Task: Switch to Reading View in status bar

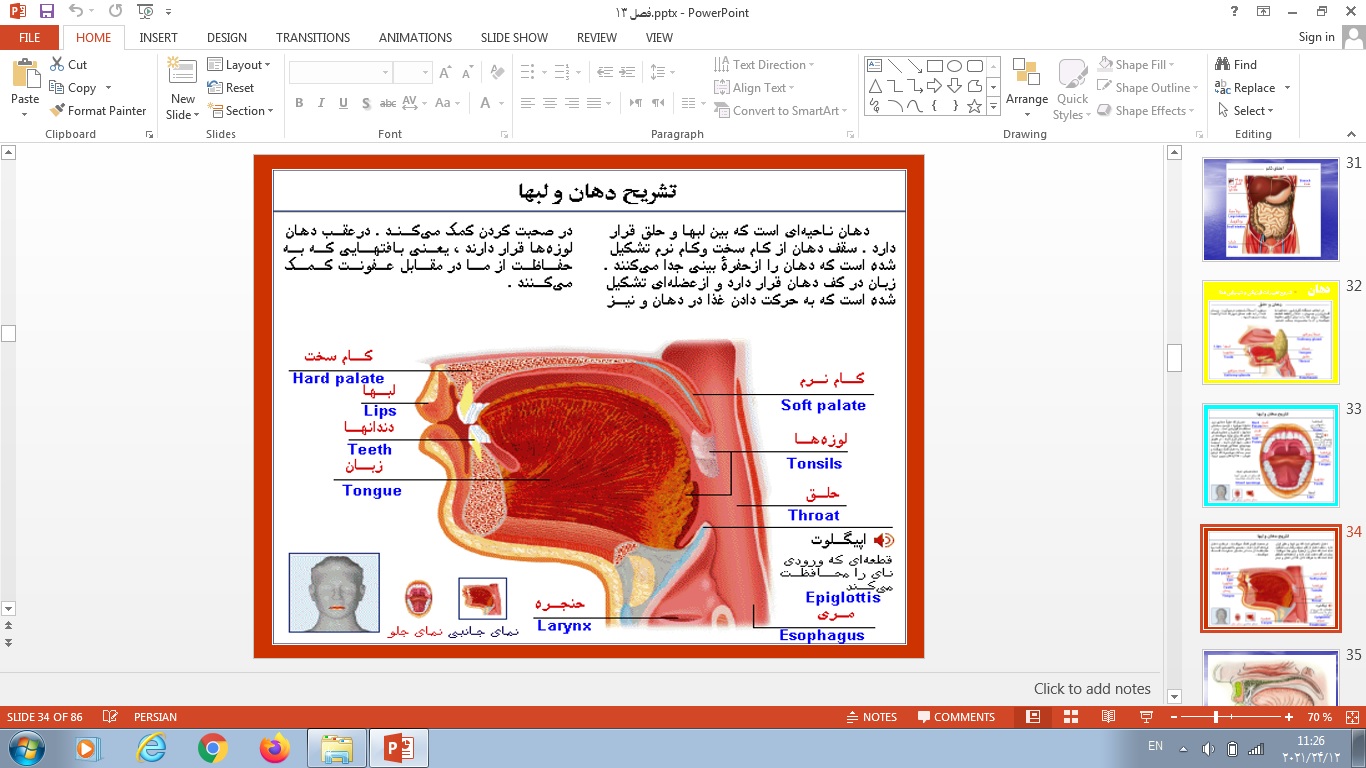Action: pos(1108,717)
